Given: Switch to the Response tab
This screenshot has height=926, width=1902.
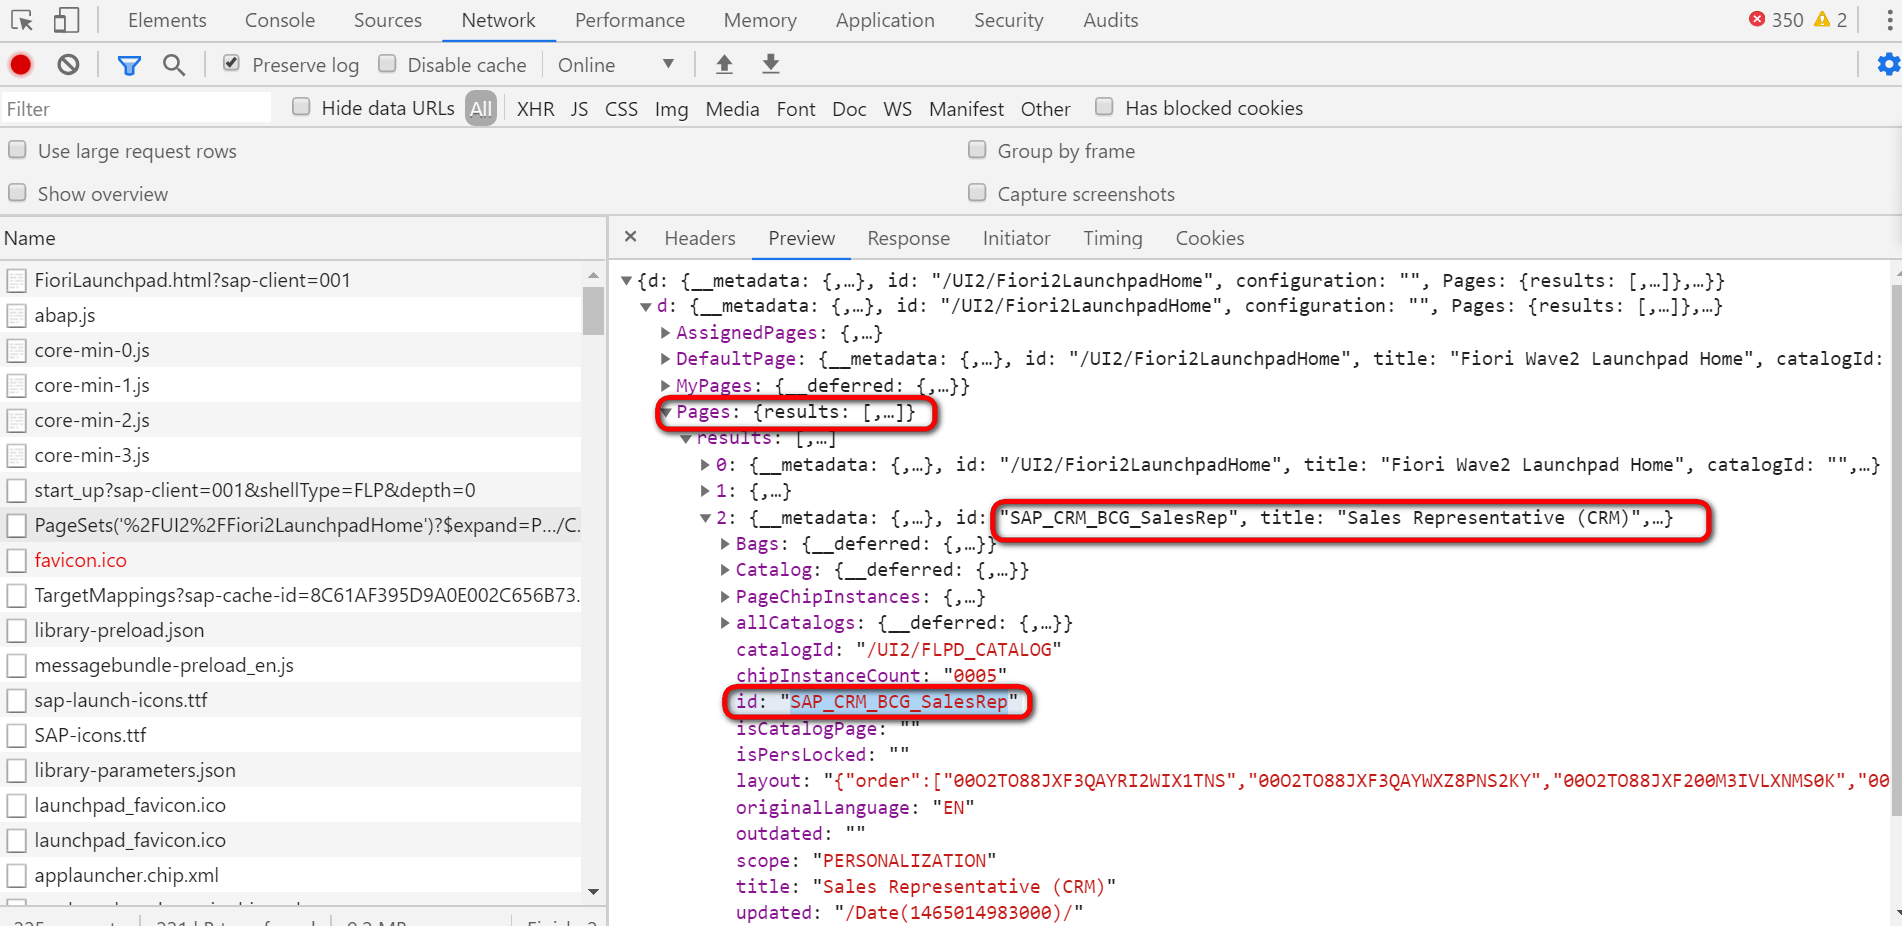Looking at the screenshot, I should coord(908,238).
